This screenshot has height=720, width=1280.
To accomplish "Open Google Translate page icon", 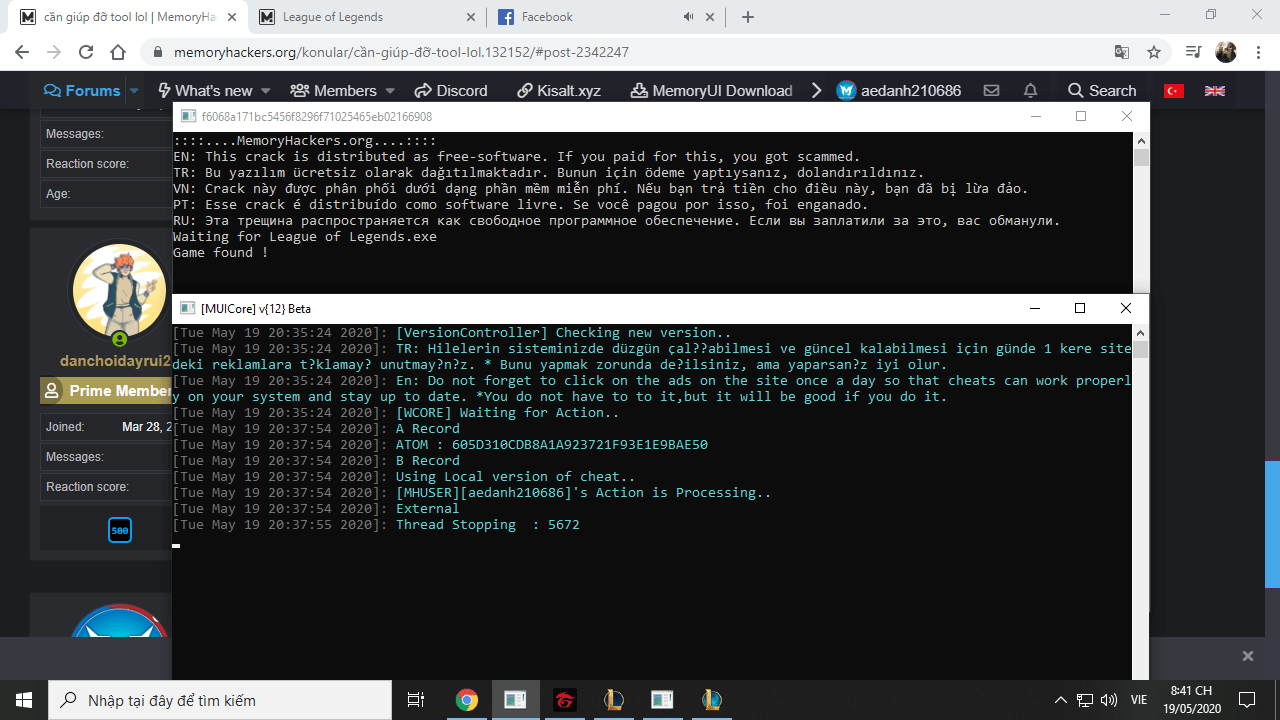I will (1122, 52).
